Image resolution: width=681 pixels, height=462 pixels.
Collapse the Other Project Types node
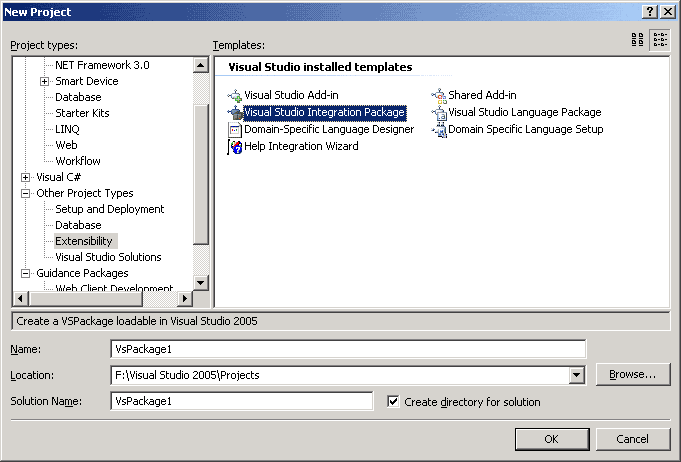25,193
